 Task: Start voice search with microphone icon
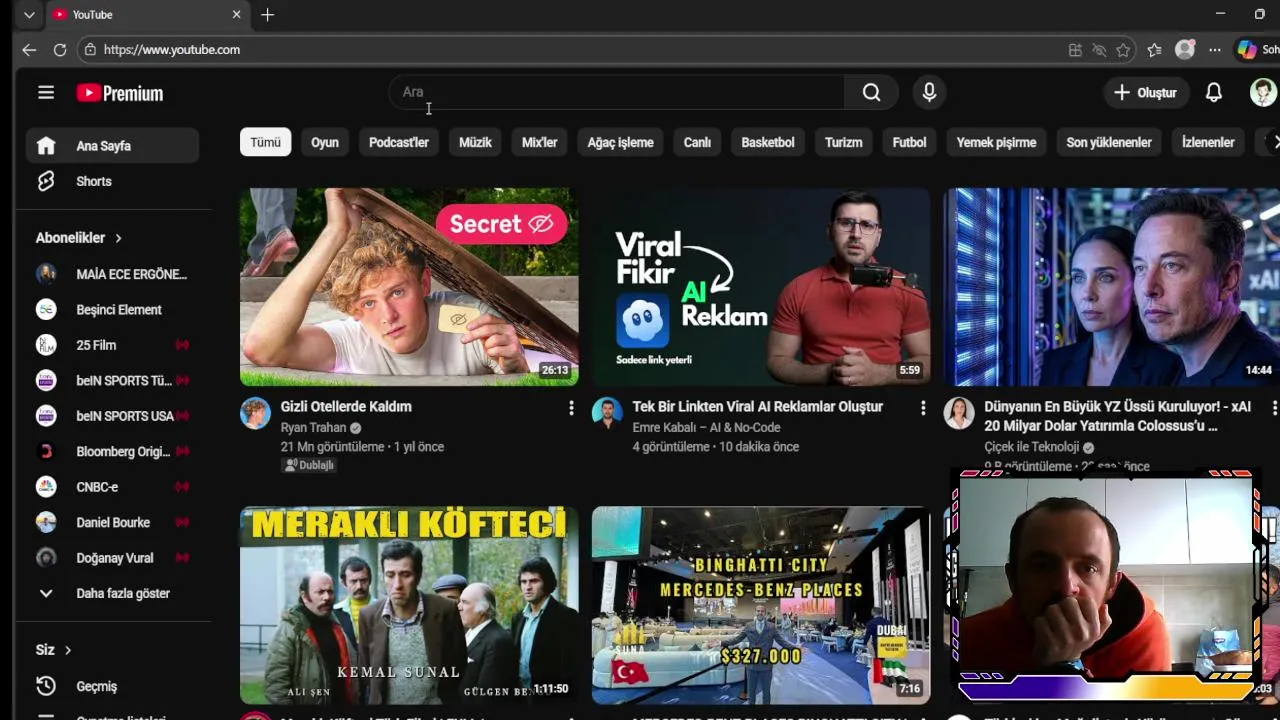point(929,92)
